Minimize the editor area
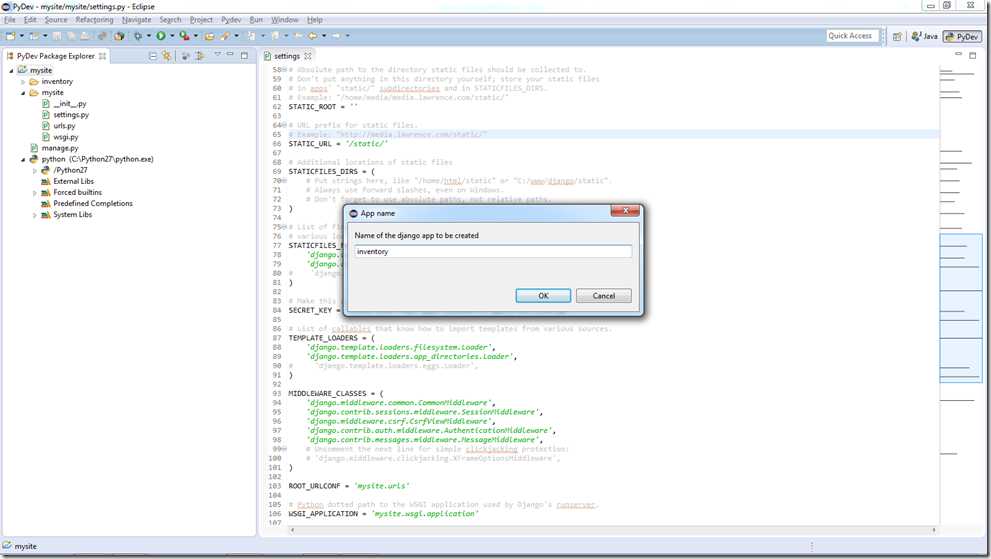This screenshot has width=991, height=559. pyautogui.click(x=959, y=54)
